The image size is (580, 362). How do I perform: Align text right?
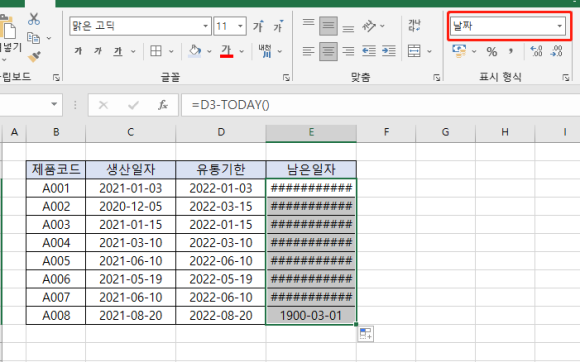coord(348,51)
